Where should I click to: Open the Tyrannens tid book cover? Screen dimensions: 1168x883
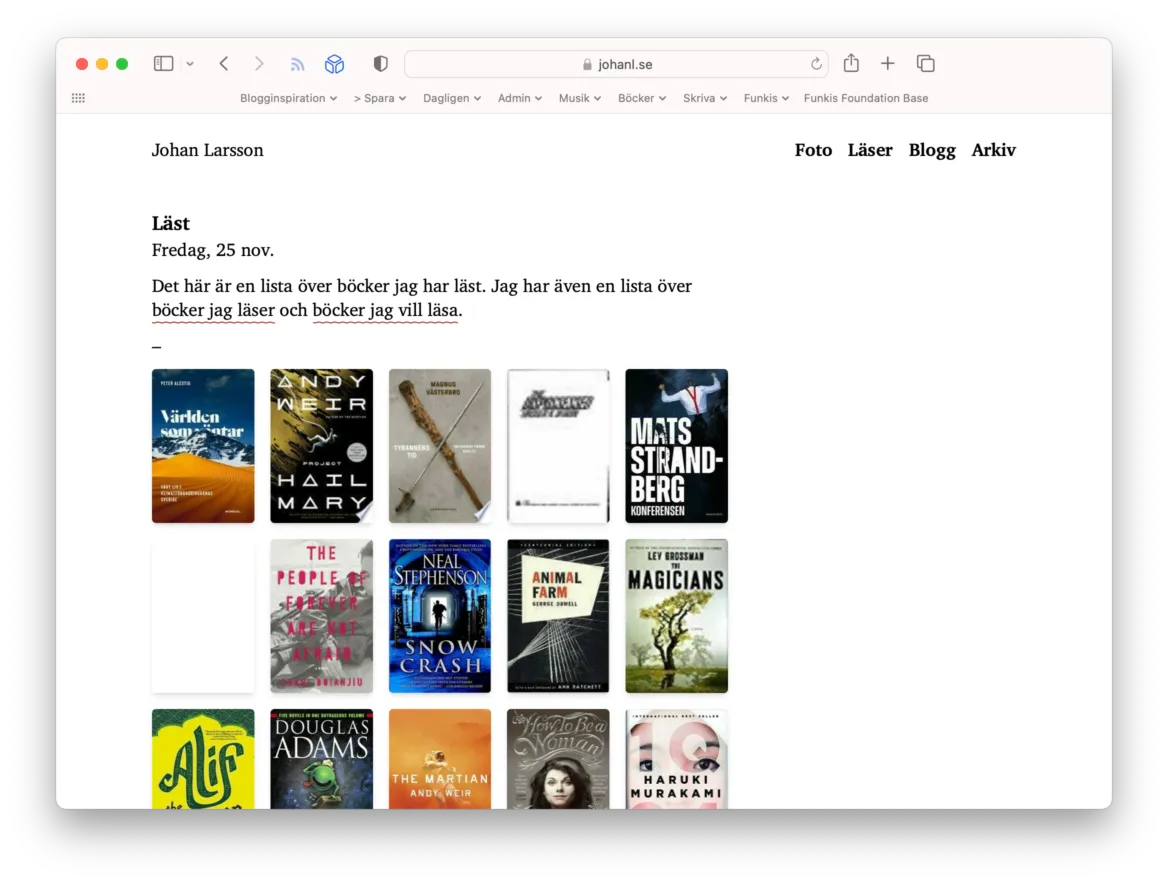point(440,446)
